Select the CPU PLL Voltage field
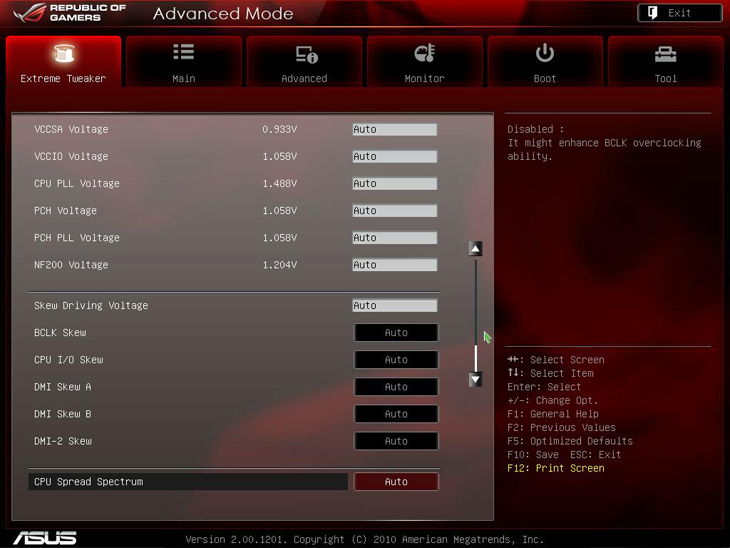Screen dimensions: 730x548 pyautogui.click(x=394, y=184)
